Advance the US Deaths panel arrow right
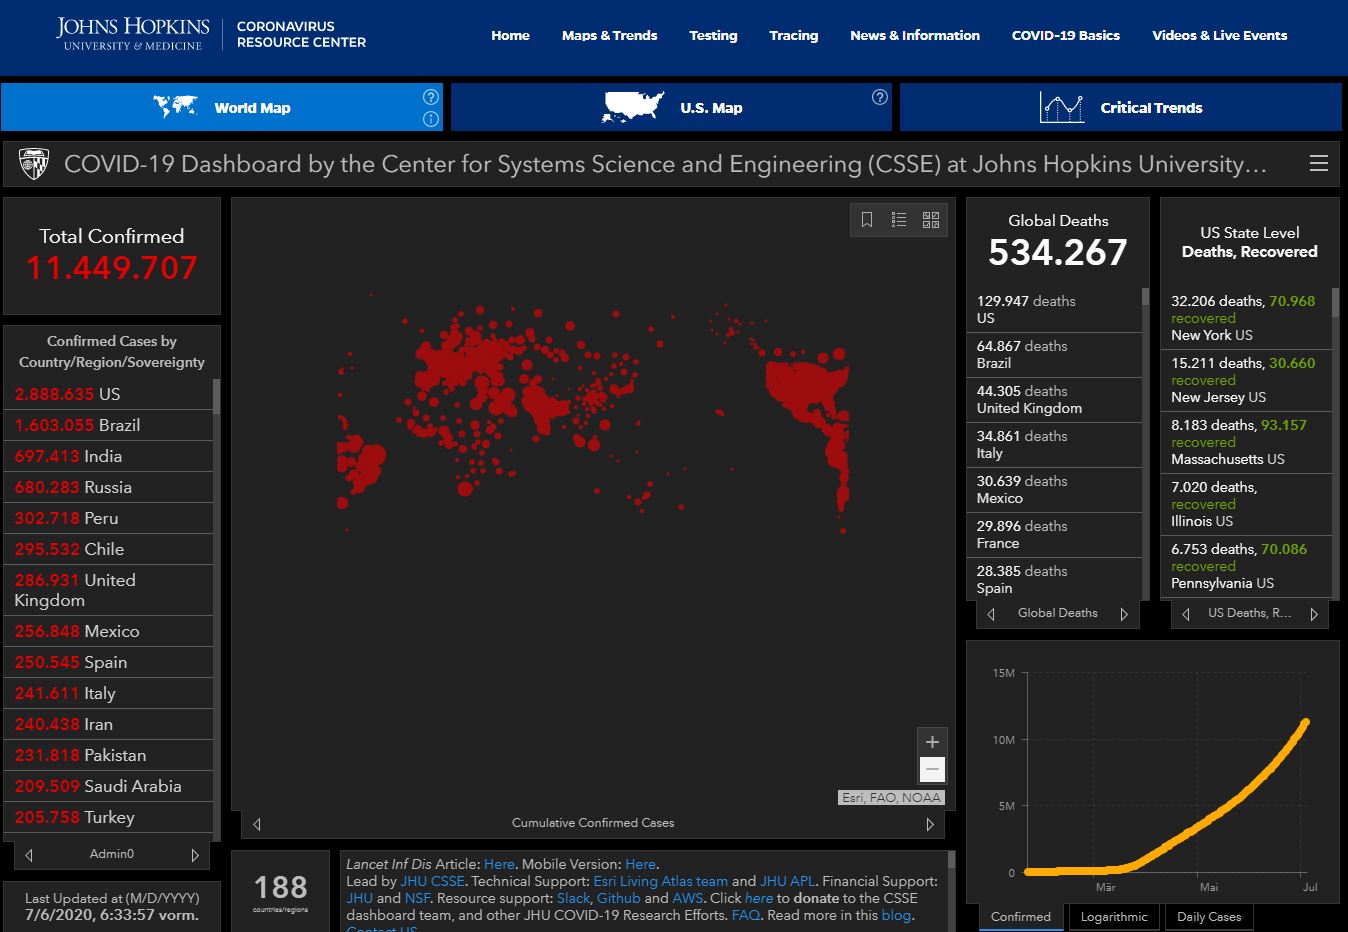The image size is (1348, 932). point(1314,614)
